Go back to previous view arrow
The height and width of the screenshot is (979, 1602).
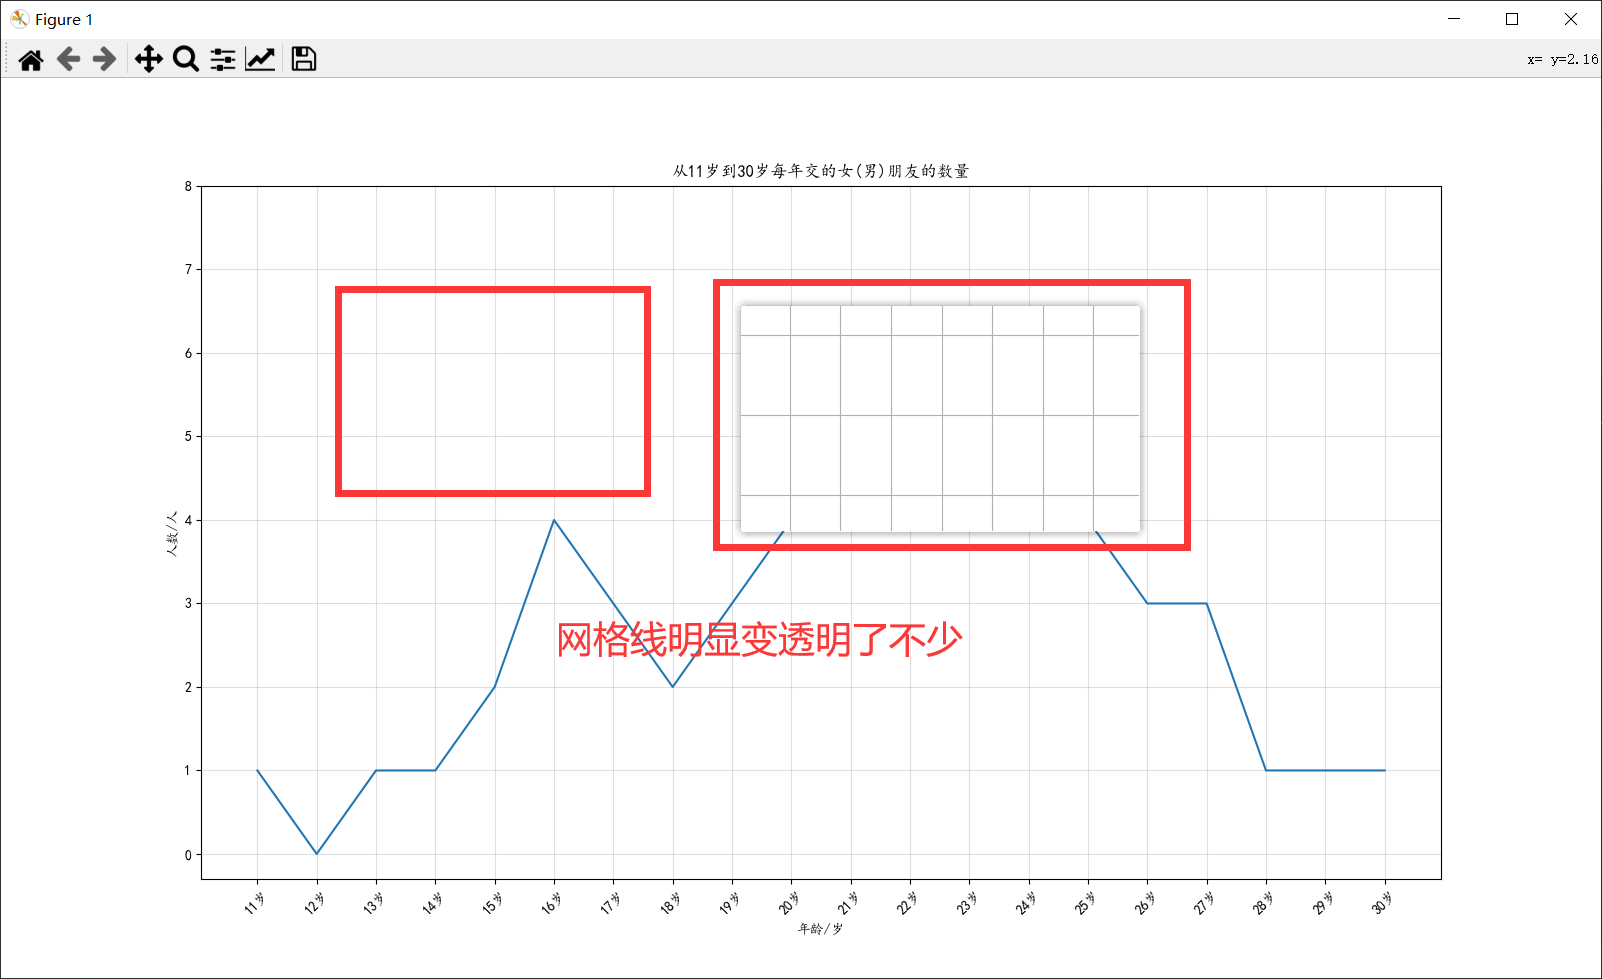point(68,60)
